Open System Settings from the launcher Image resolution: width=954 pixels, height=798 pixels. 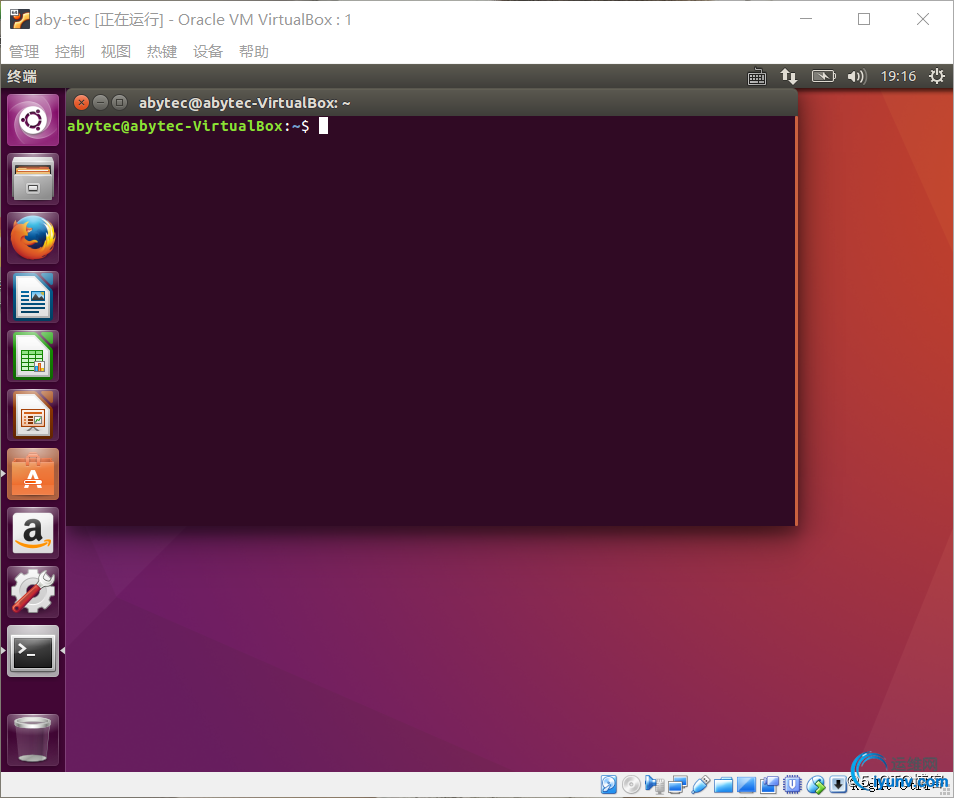[x=33, y=592]
